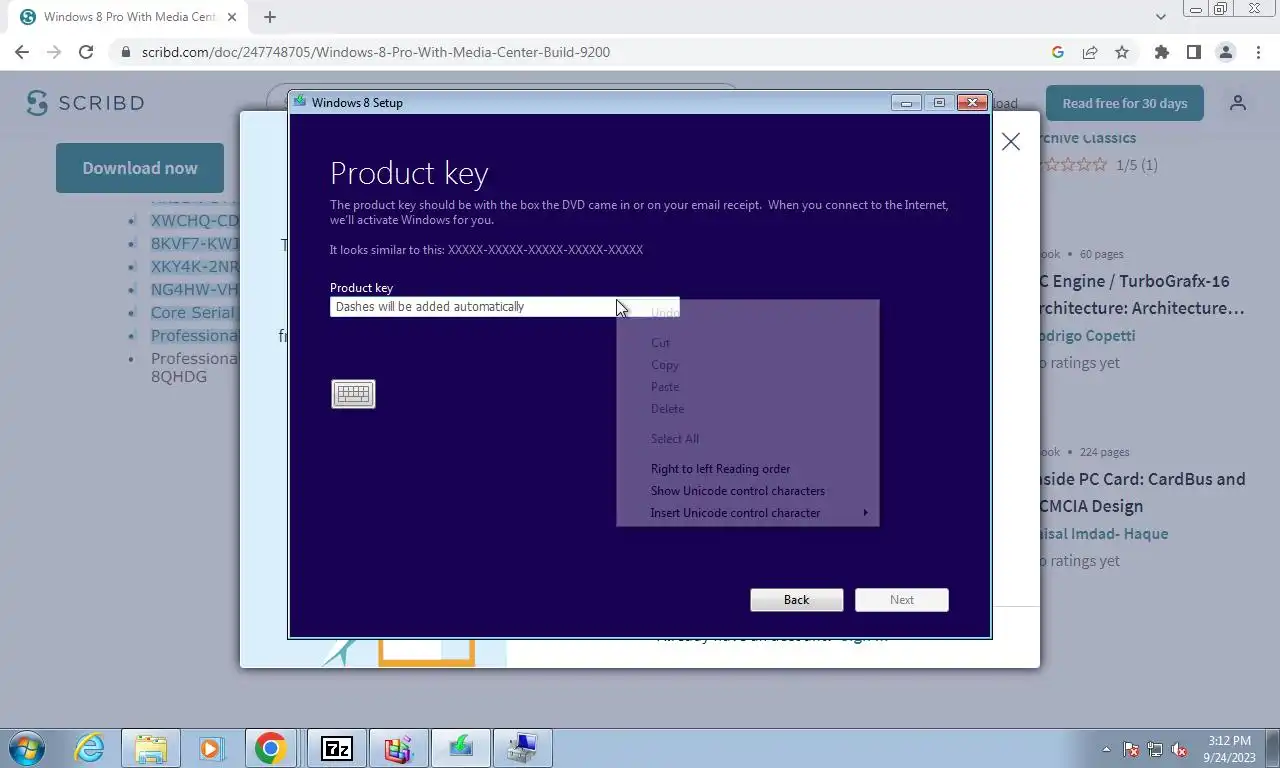Image resolution: width=1280 pixels, height=768 pixels.
Task: Open Windows Media Player from the taskbar
Action: [x=211, y=748]
